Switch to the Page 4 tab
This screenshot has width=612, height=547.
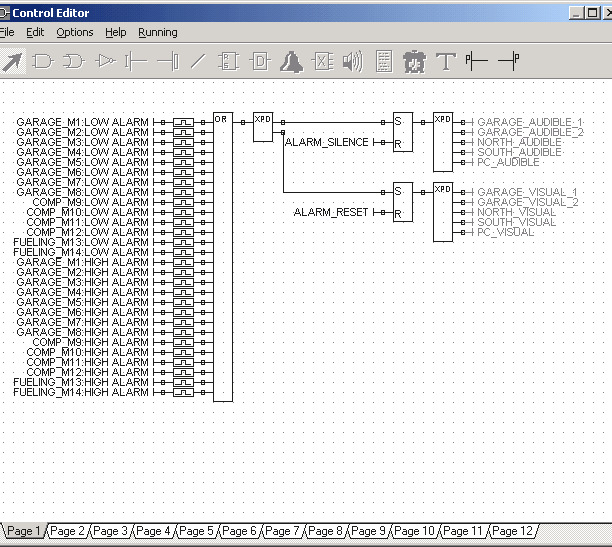153,531
